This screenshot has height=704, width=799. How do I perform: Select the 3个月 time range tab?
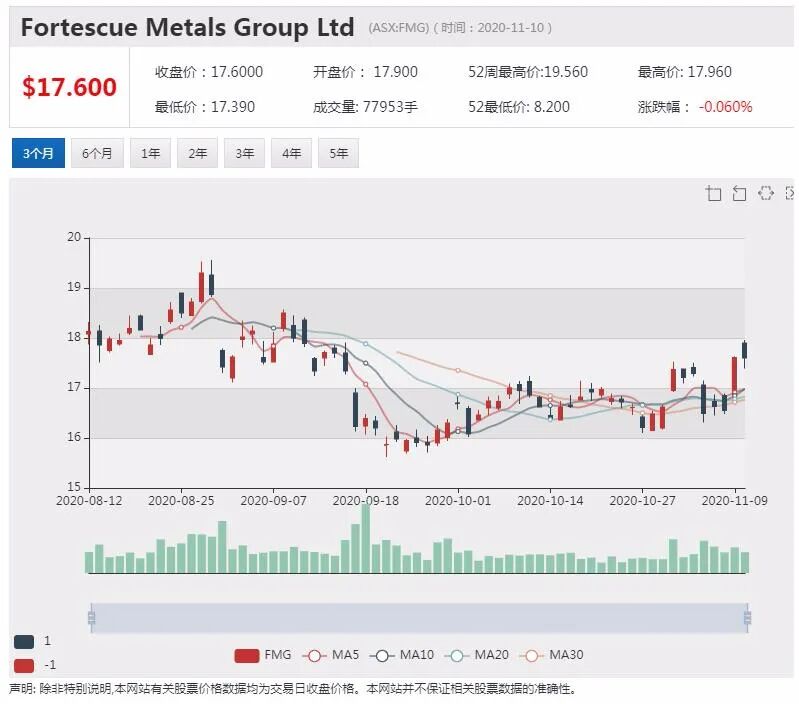tap(38, 153)
